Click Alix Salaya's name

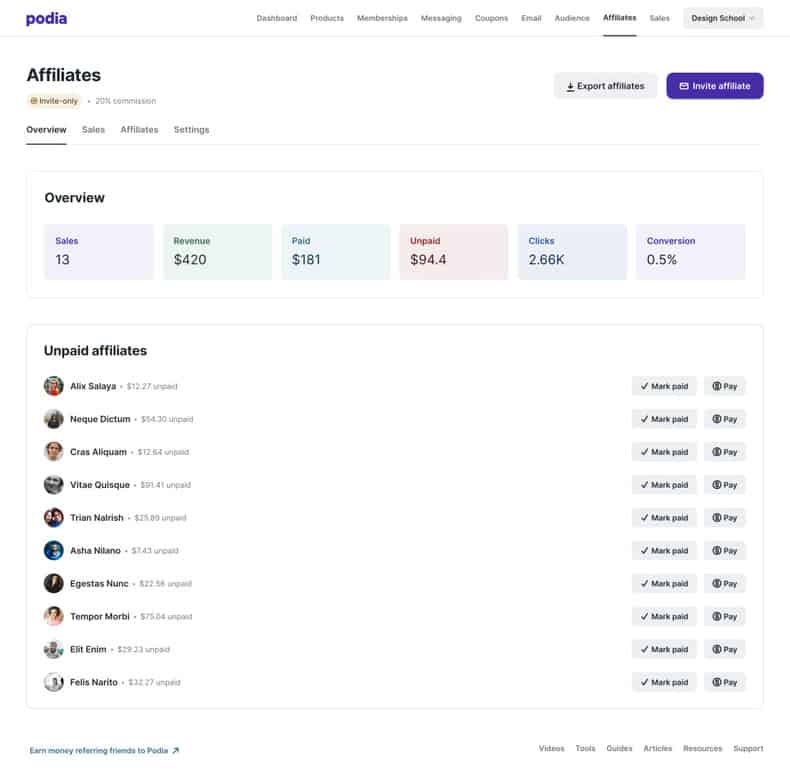coord(93,386)
